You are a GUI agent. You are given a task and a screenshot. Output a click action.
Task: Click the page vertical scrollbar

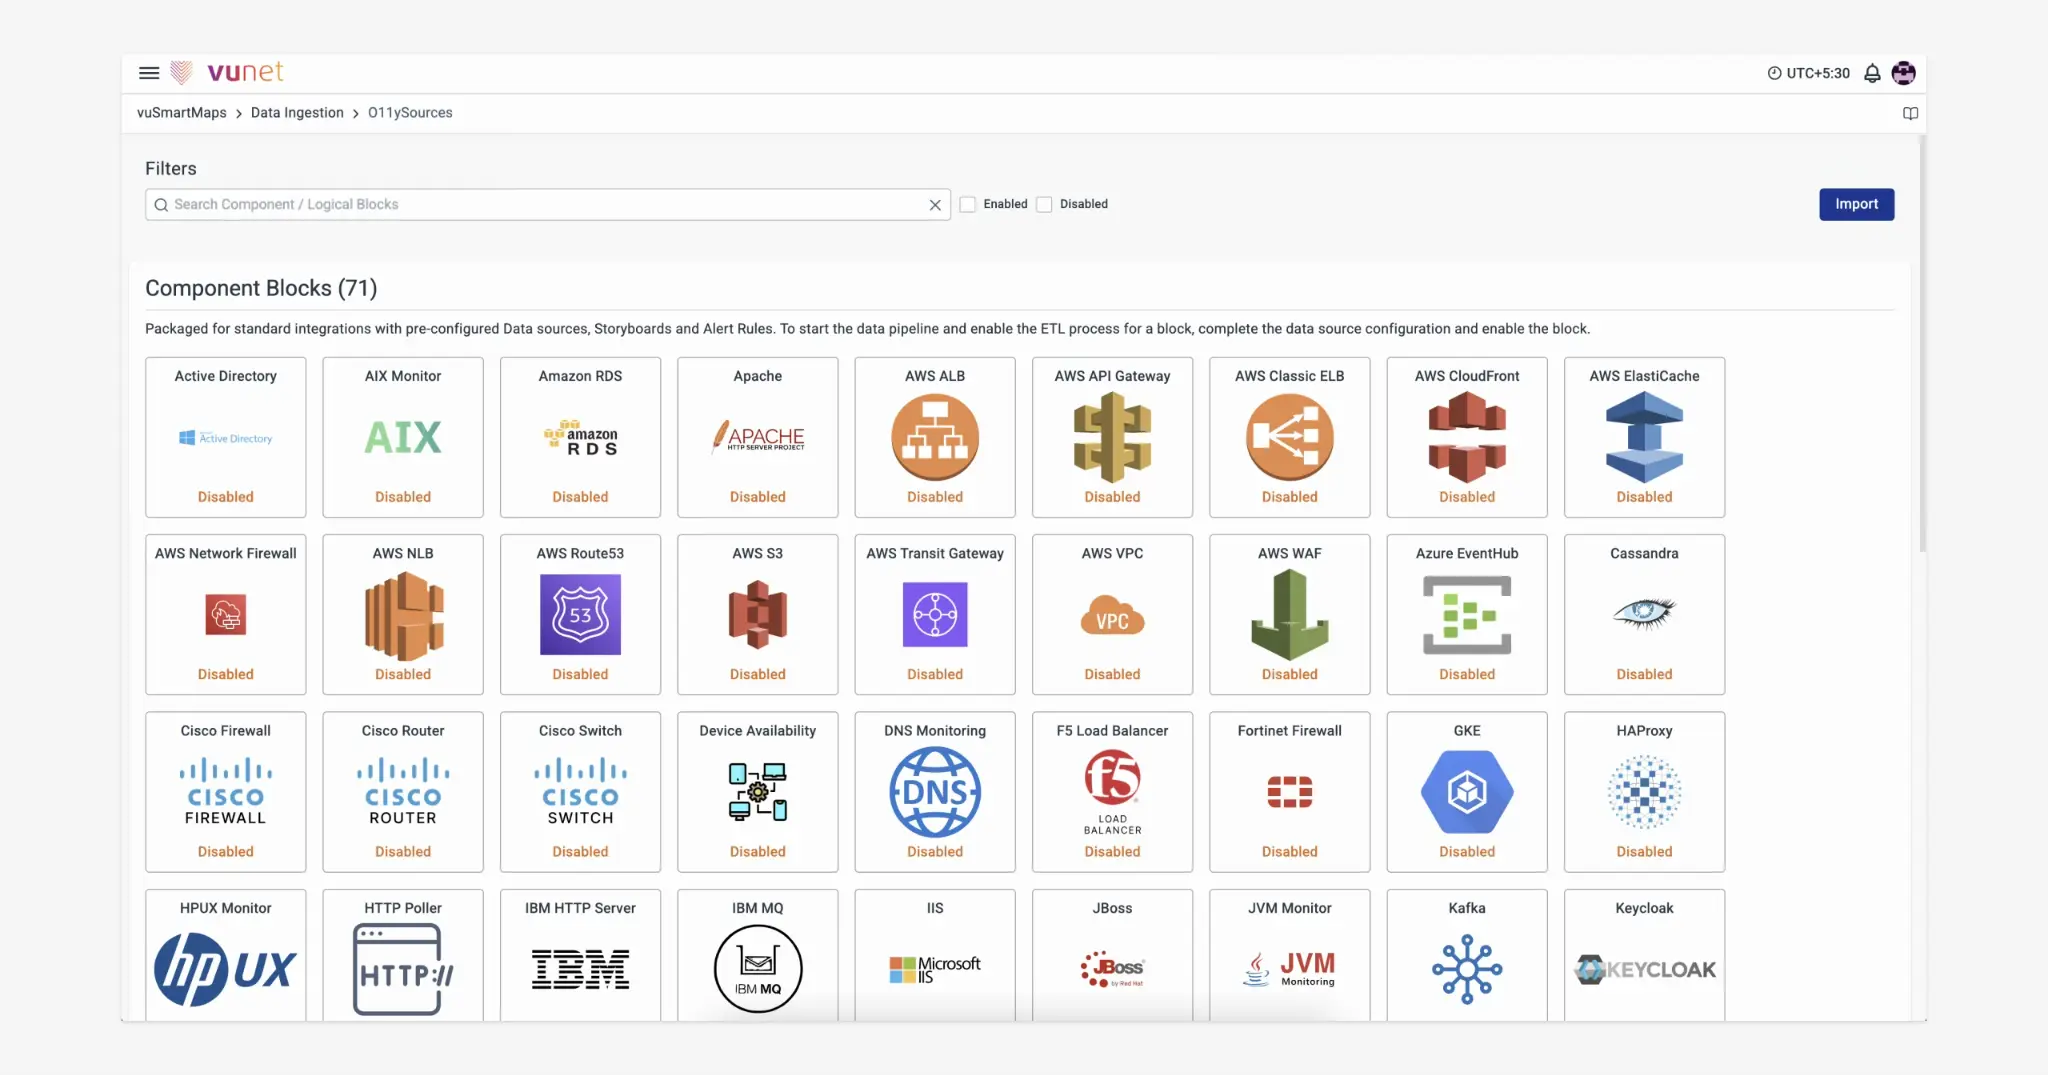click(1922, 345)
